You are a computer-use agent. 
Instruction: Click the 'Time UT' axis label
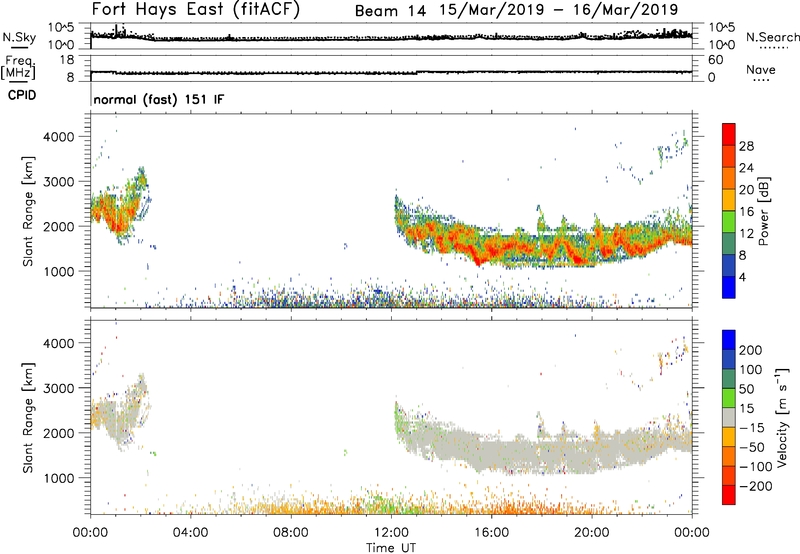[391, 548]
